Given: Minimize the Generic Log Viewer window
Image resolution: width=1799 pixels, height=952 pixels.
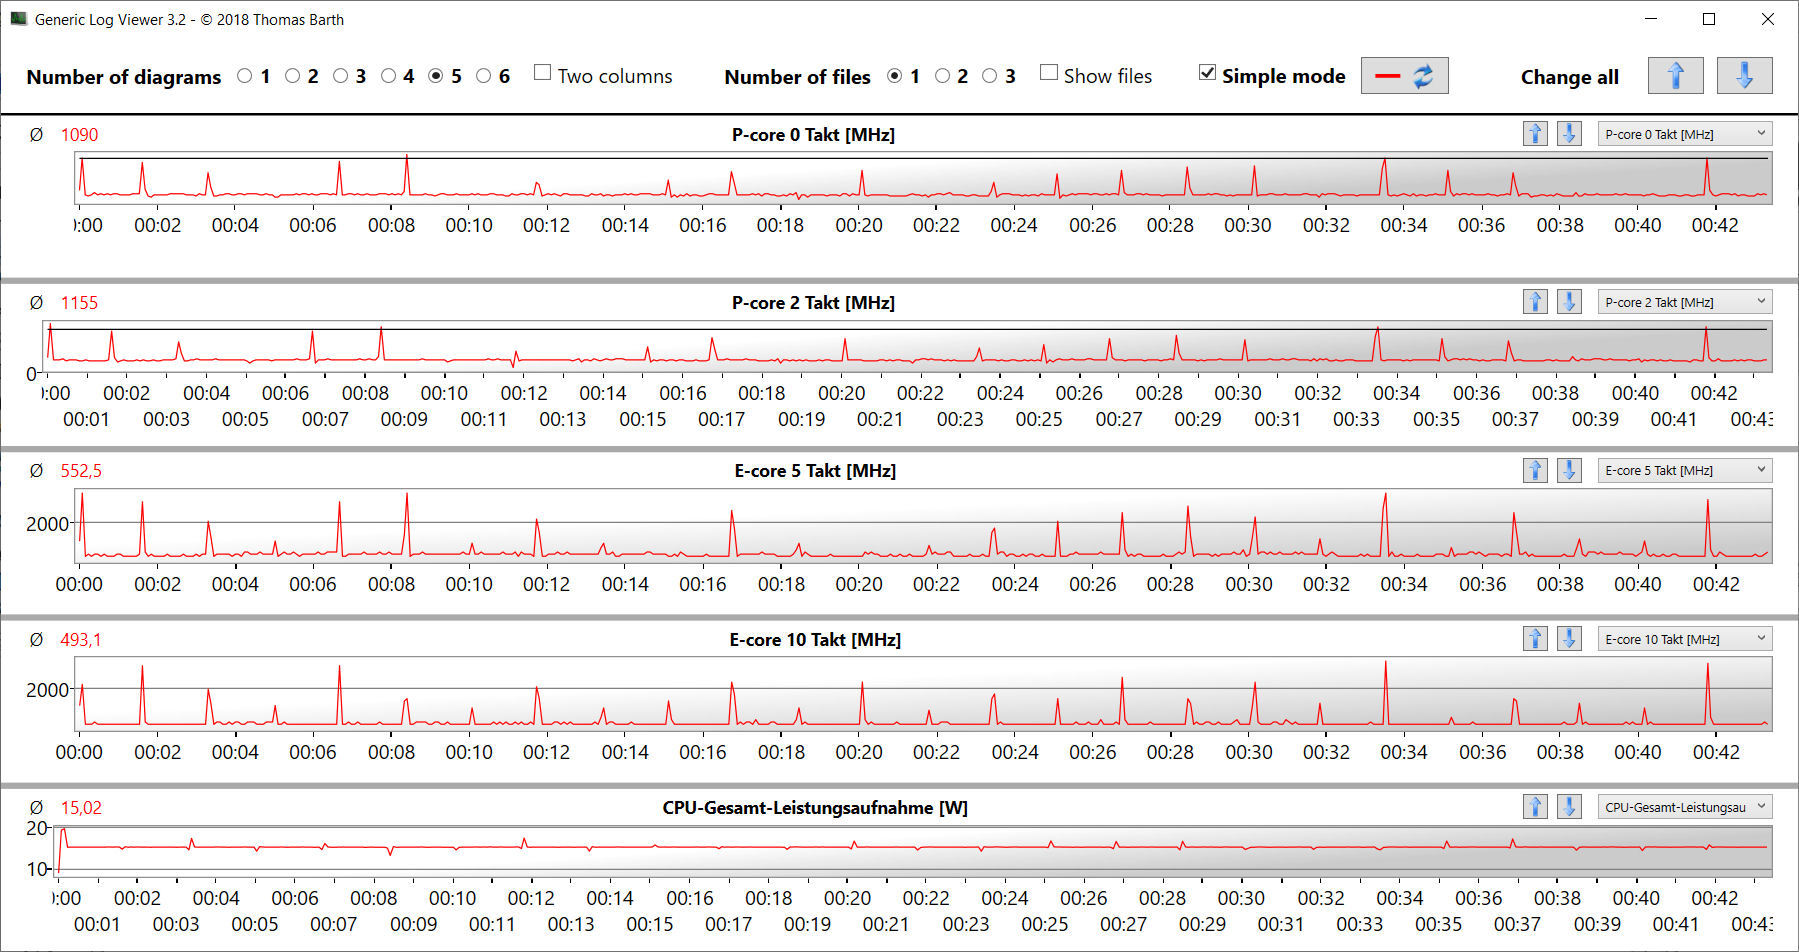Looking at the screenshot, I should click(1651, 19).
